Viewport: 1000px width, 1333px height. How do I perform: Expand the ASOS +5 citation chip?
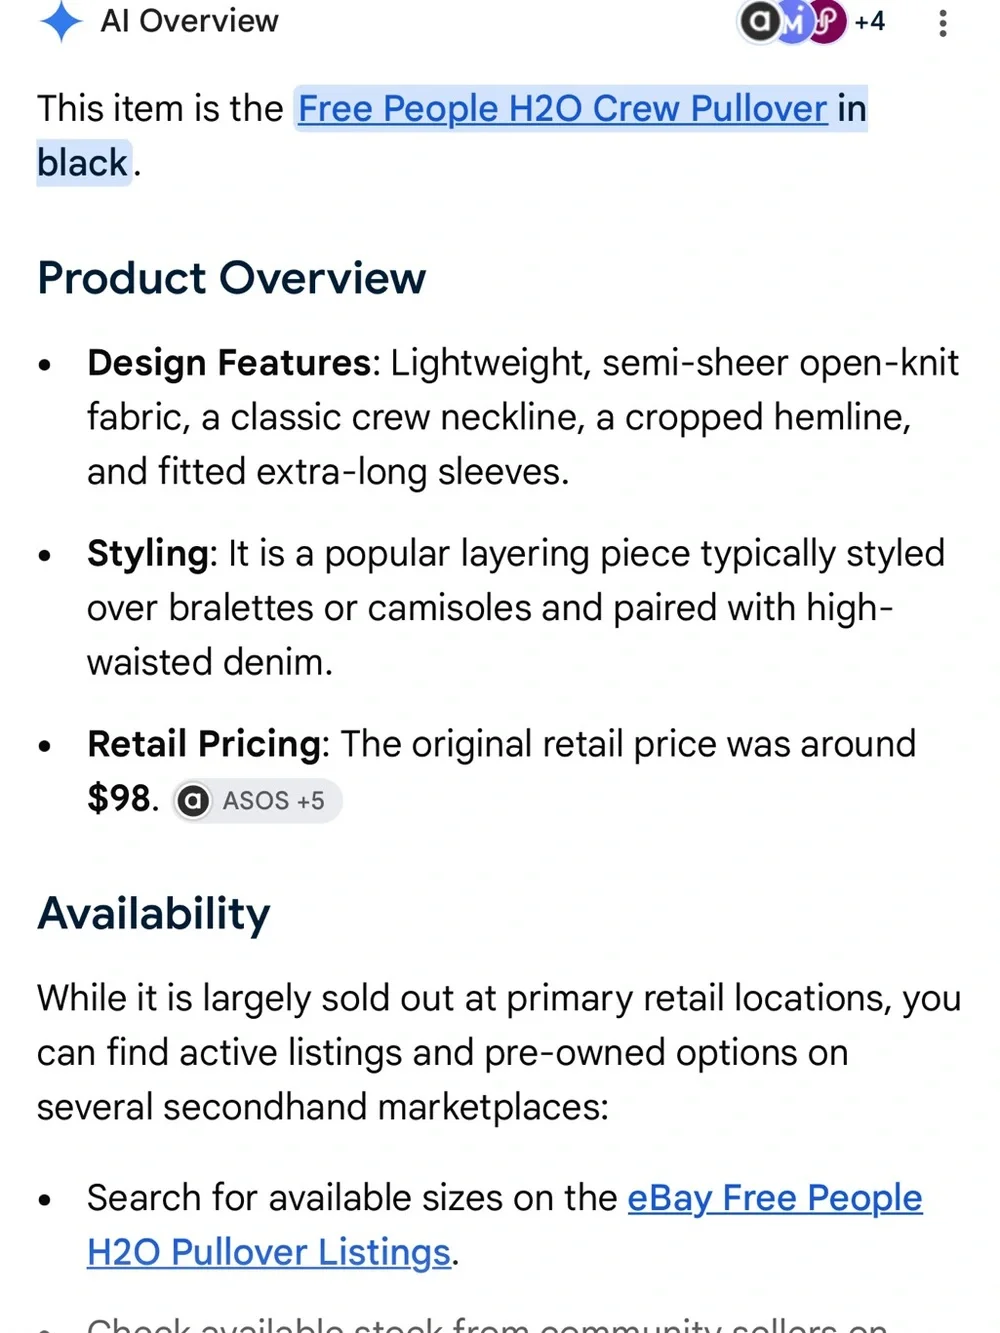[x=257, y=801]
